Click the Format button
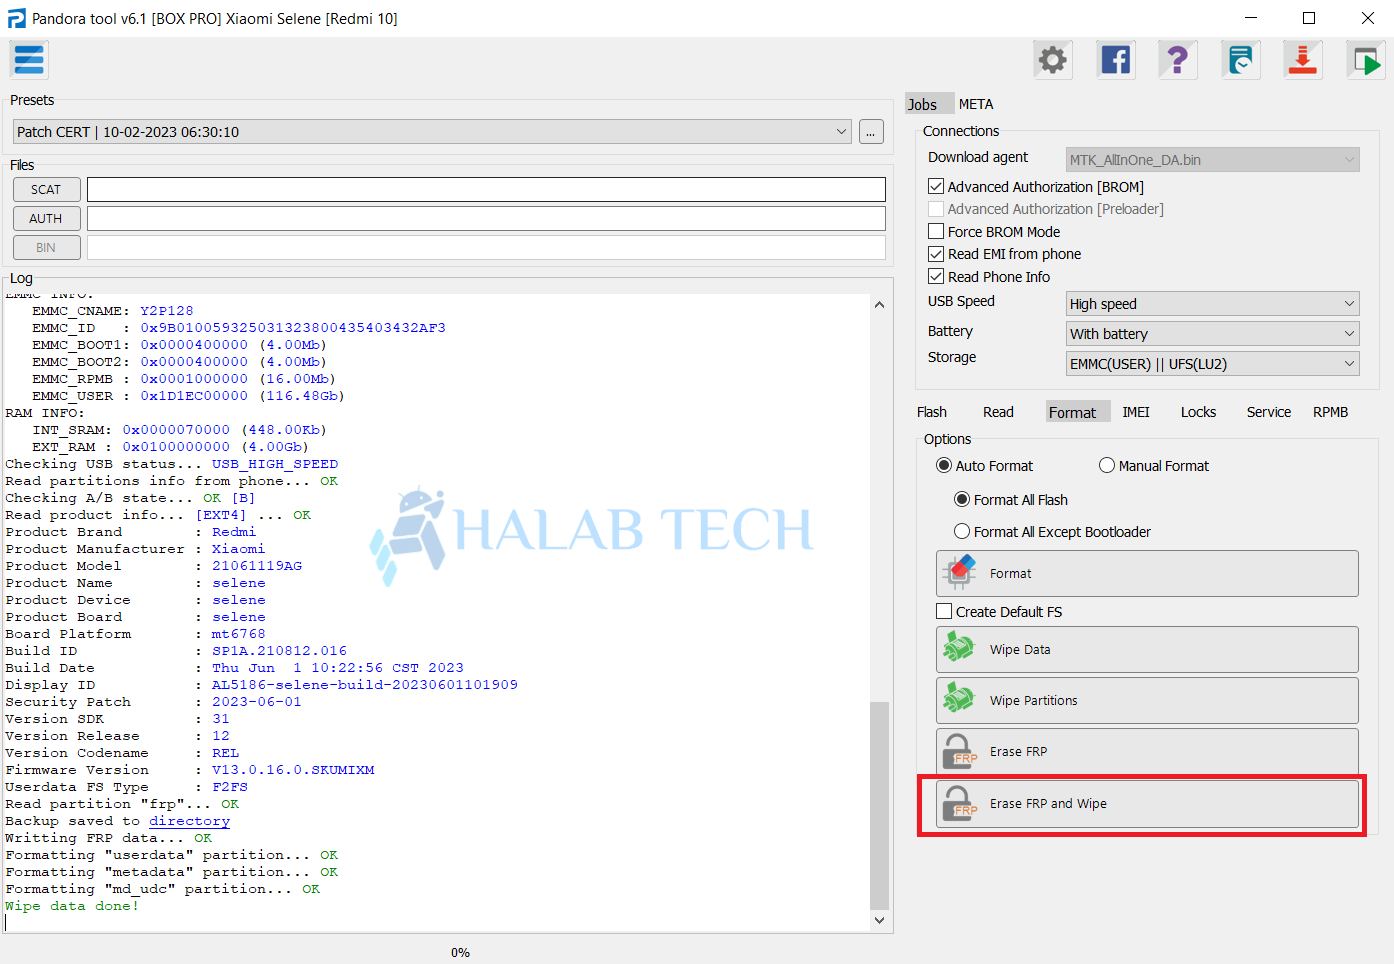The height and width of the screenshot is (964, 1394). coord(1147,573)
